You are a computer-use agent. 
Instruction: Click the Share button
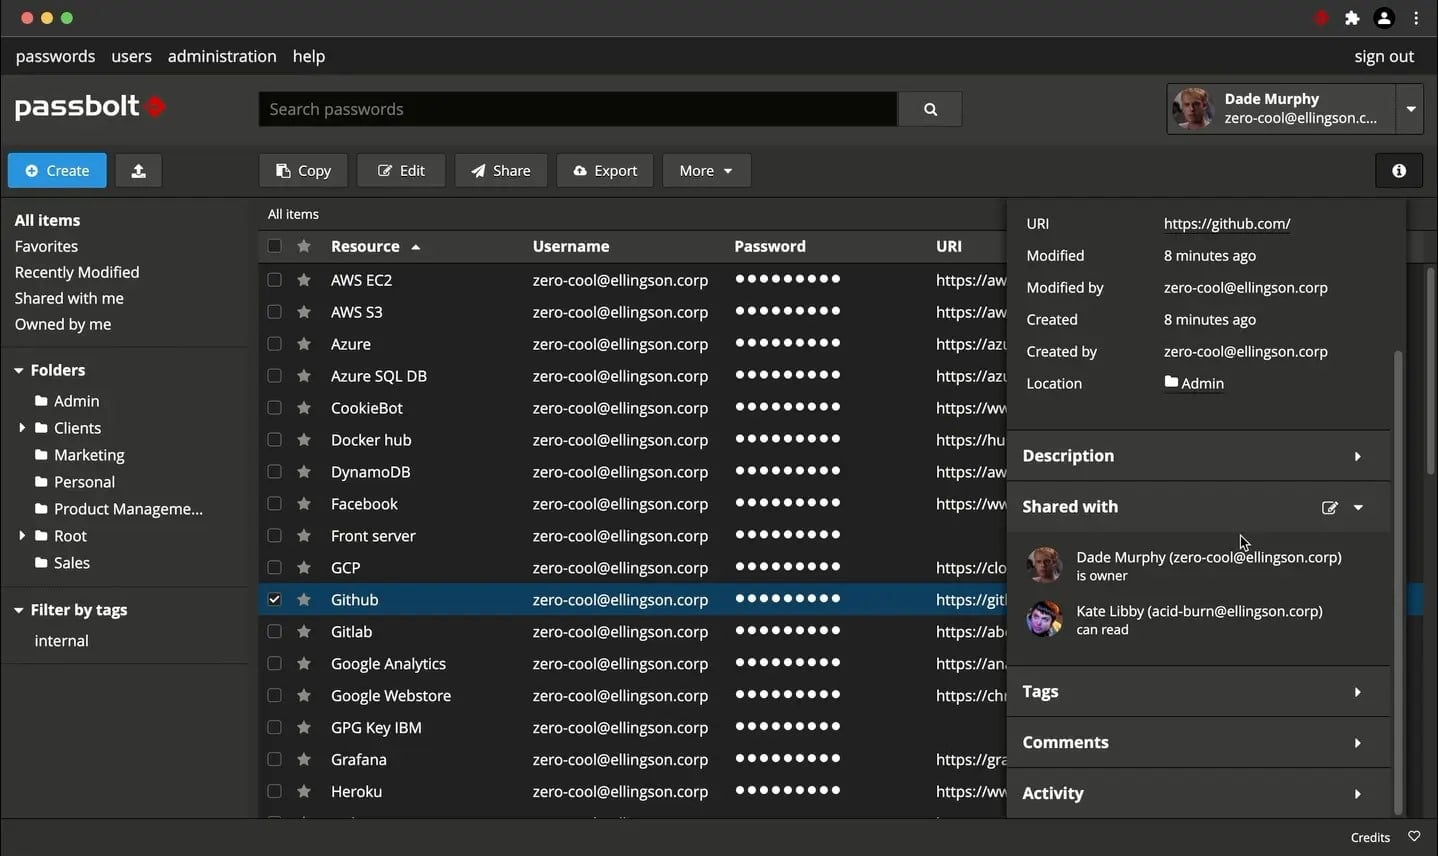(501, 171)
